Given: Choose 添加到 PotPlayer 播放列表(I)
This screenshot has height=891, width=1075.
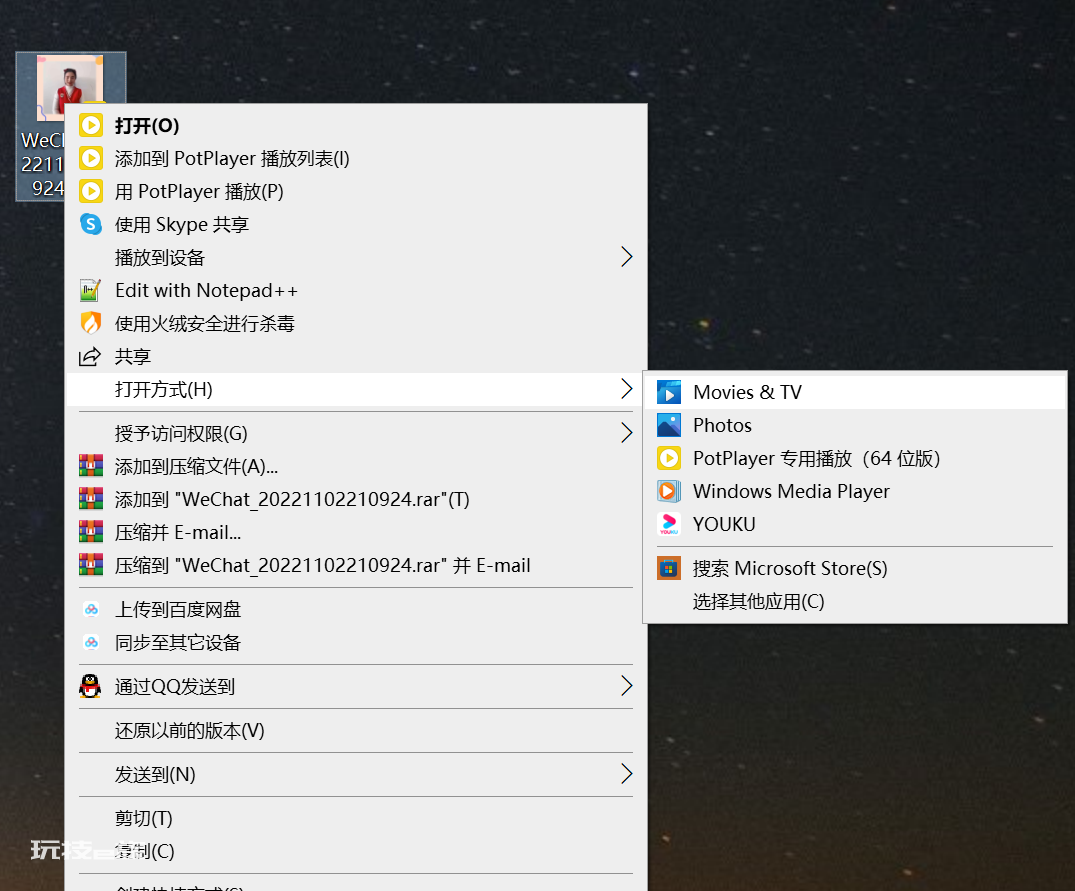Looking at the screenshot, I should (x=356, y=158).
